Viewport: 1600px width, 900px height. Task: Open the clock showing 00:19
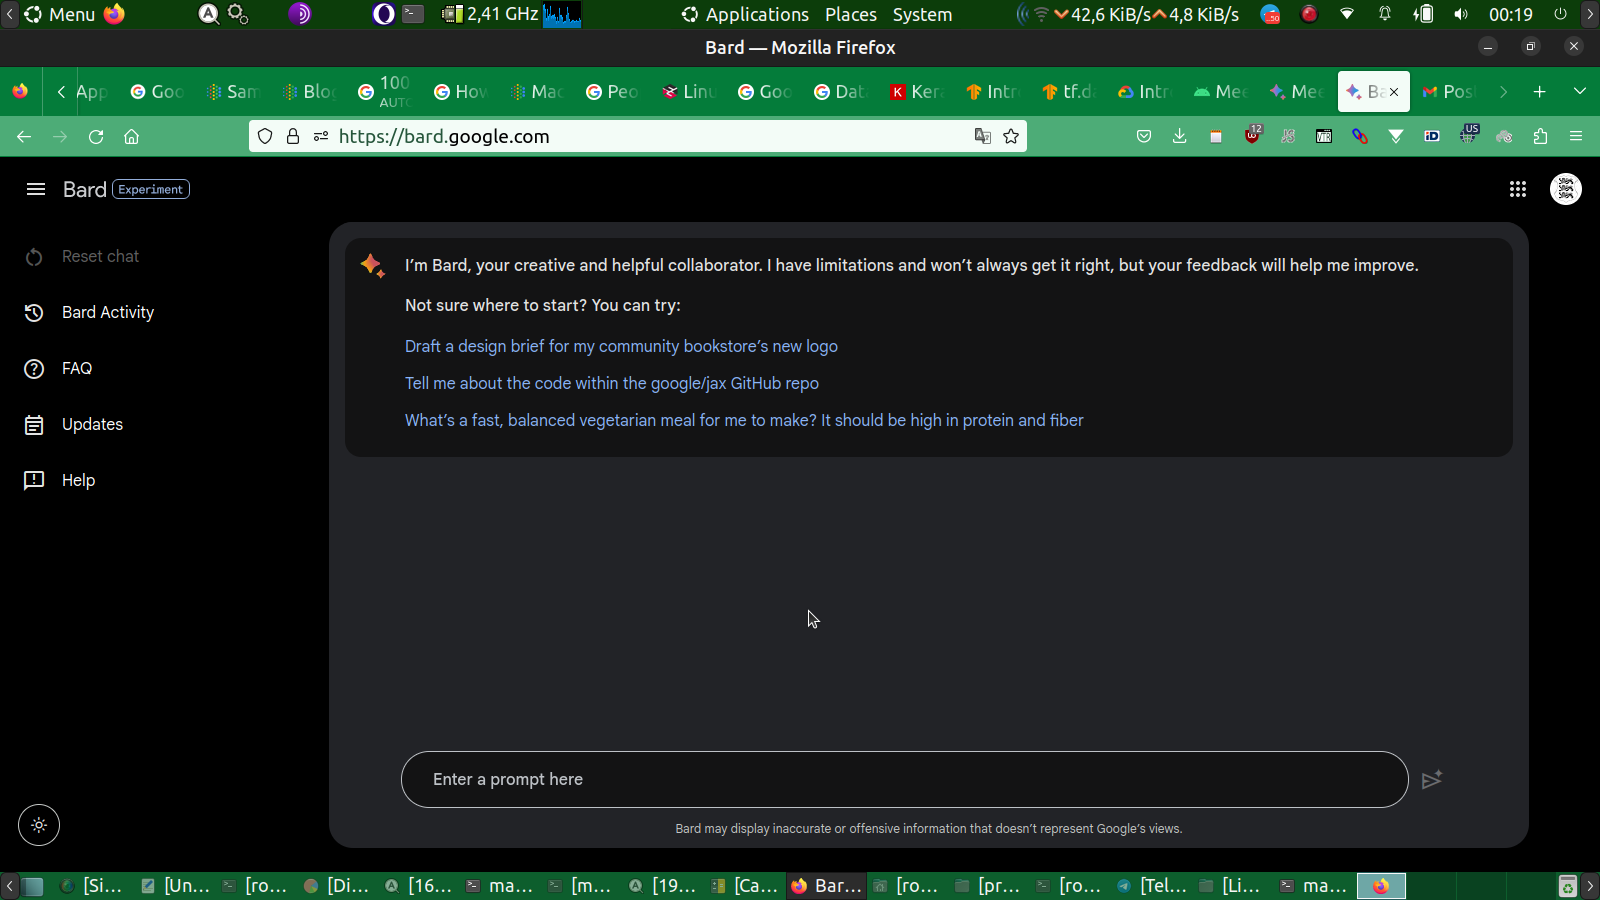click(1510, 14)
